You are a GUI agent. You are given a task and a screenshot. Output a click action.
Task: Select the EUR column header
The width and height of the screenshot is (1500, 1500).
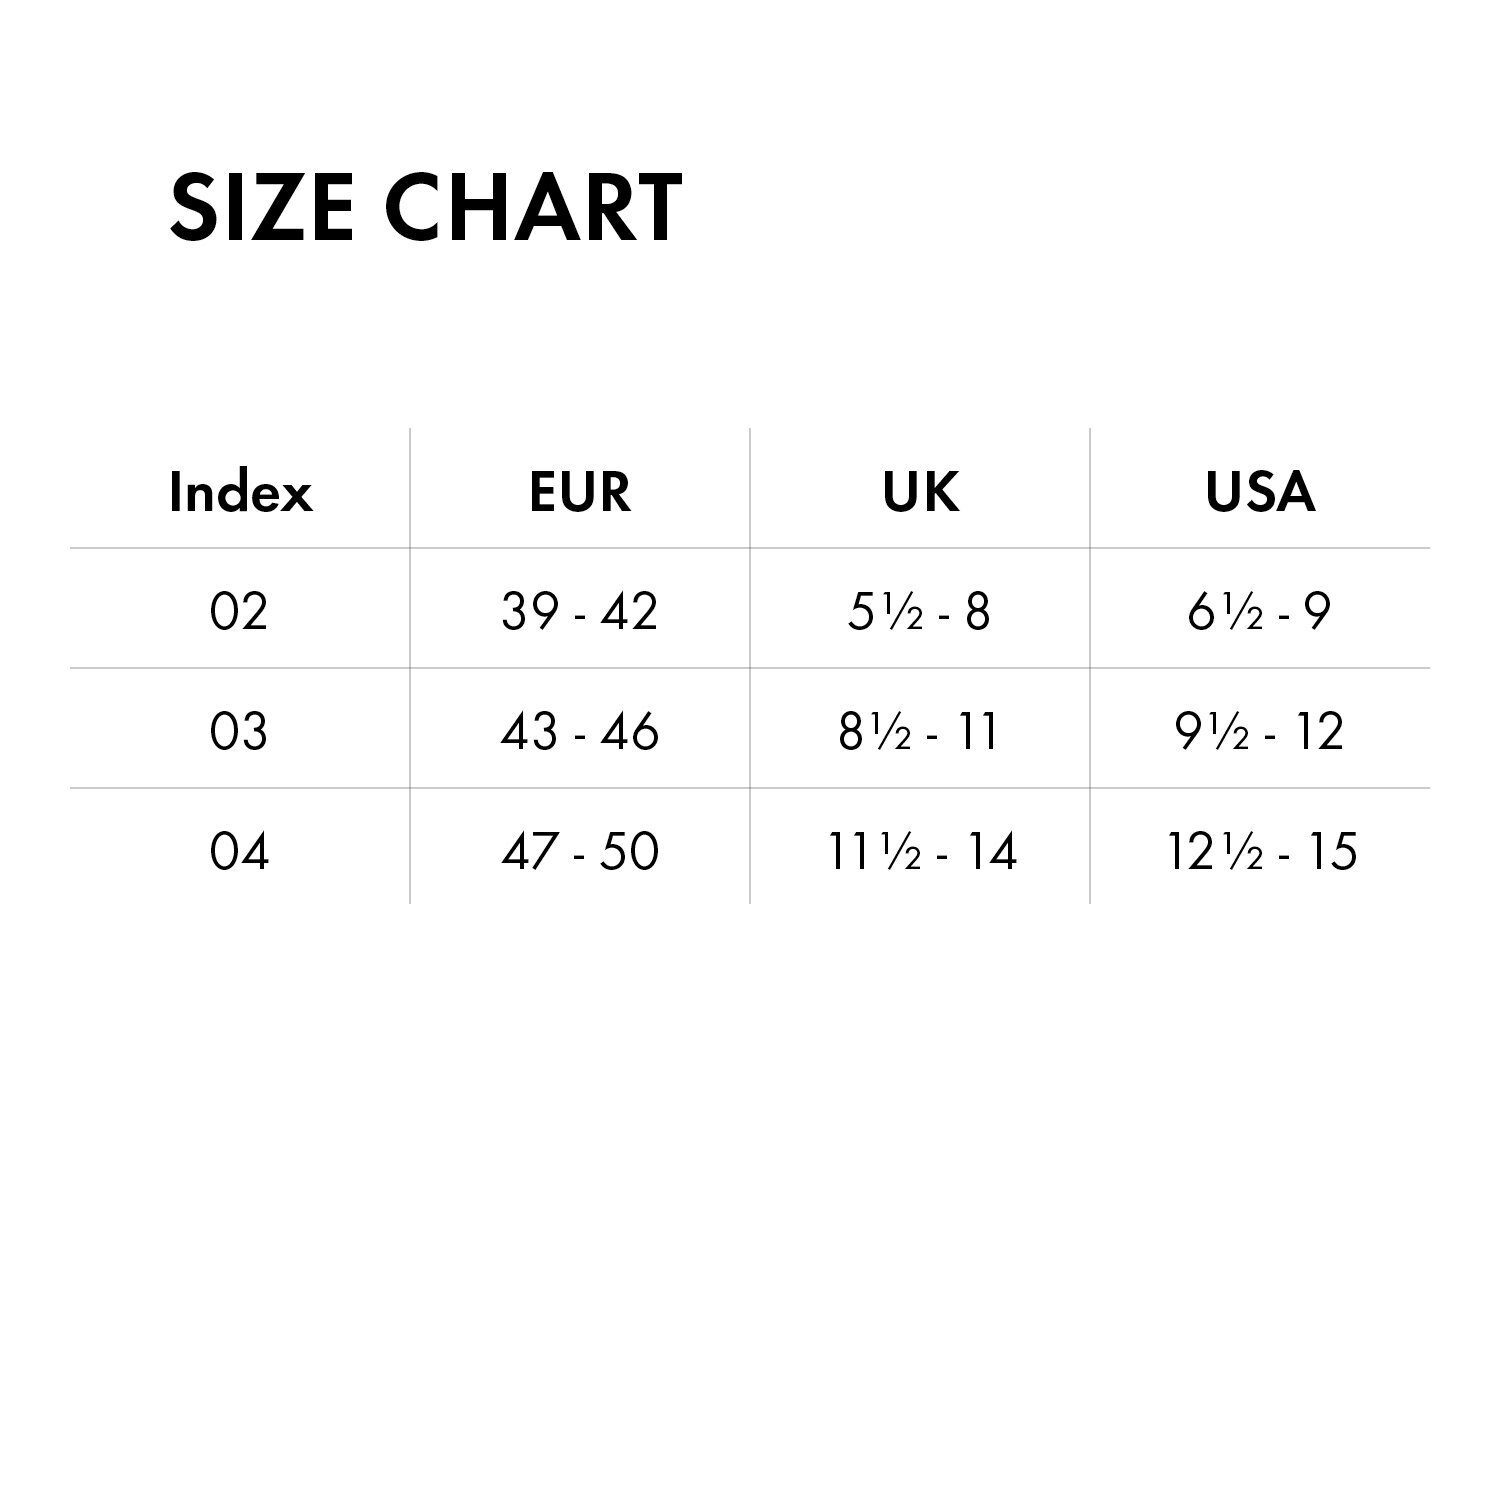tap(580, 492)
